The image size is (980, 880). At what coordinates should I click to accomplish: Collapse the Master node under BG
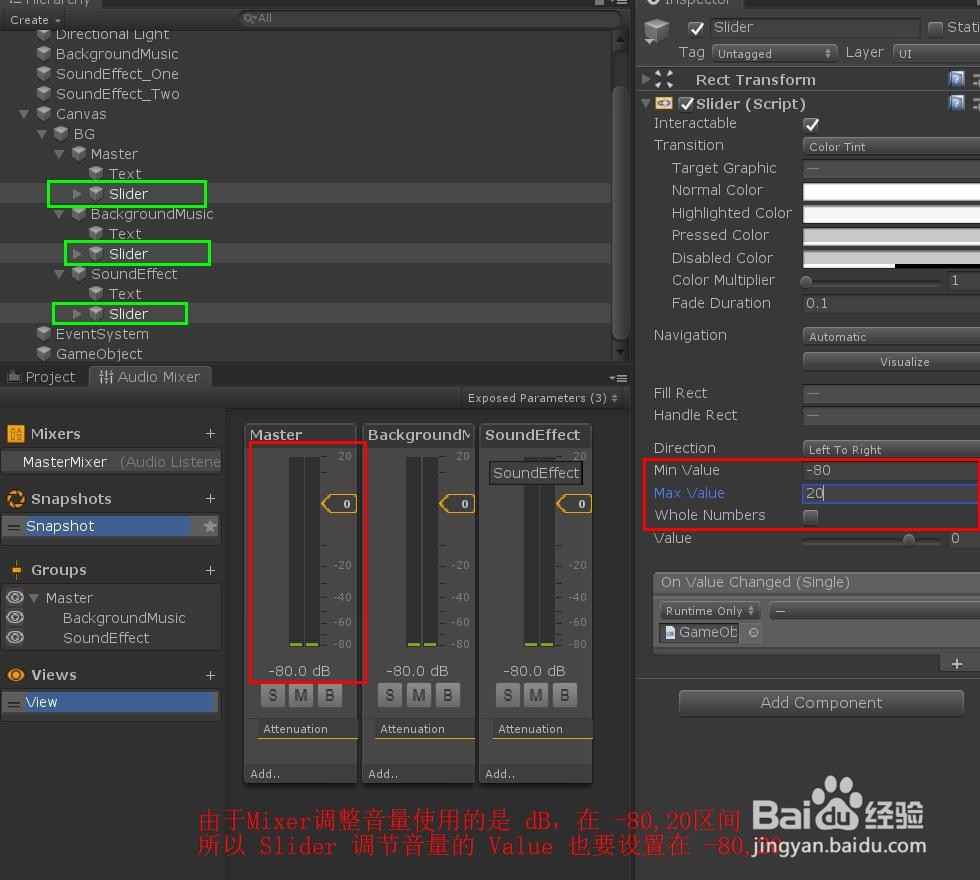point(59,154)
